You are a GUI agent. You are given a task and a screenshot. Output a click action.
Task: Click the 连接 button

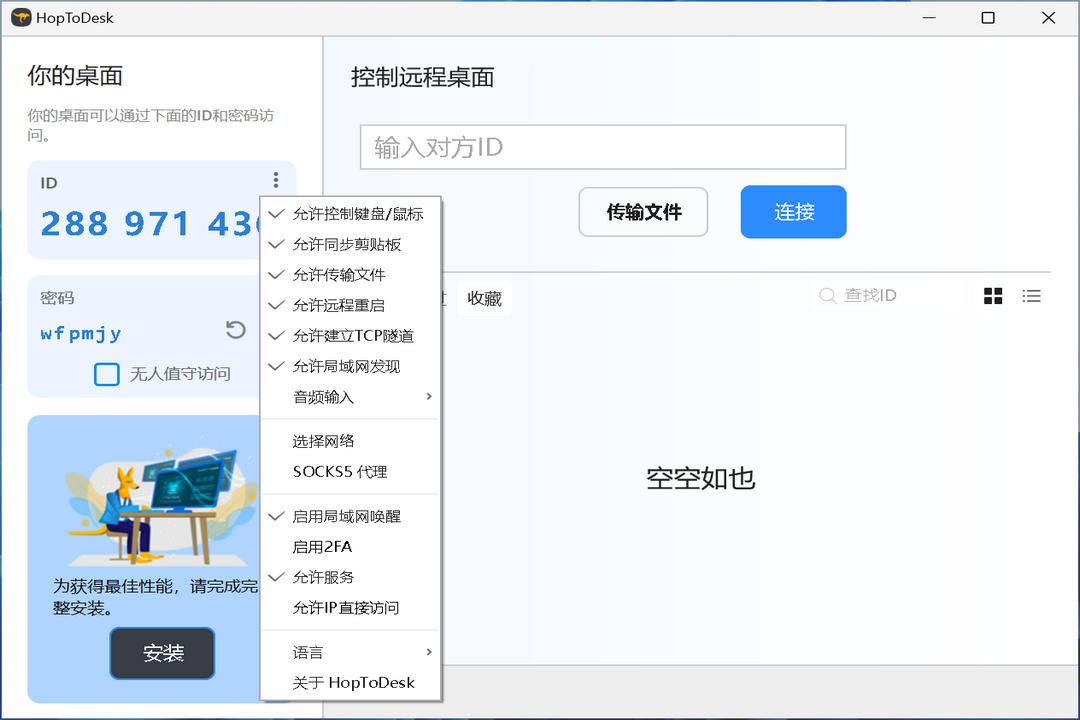click(x=793, y=211)
